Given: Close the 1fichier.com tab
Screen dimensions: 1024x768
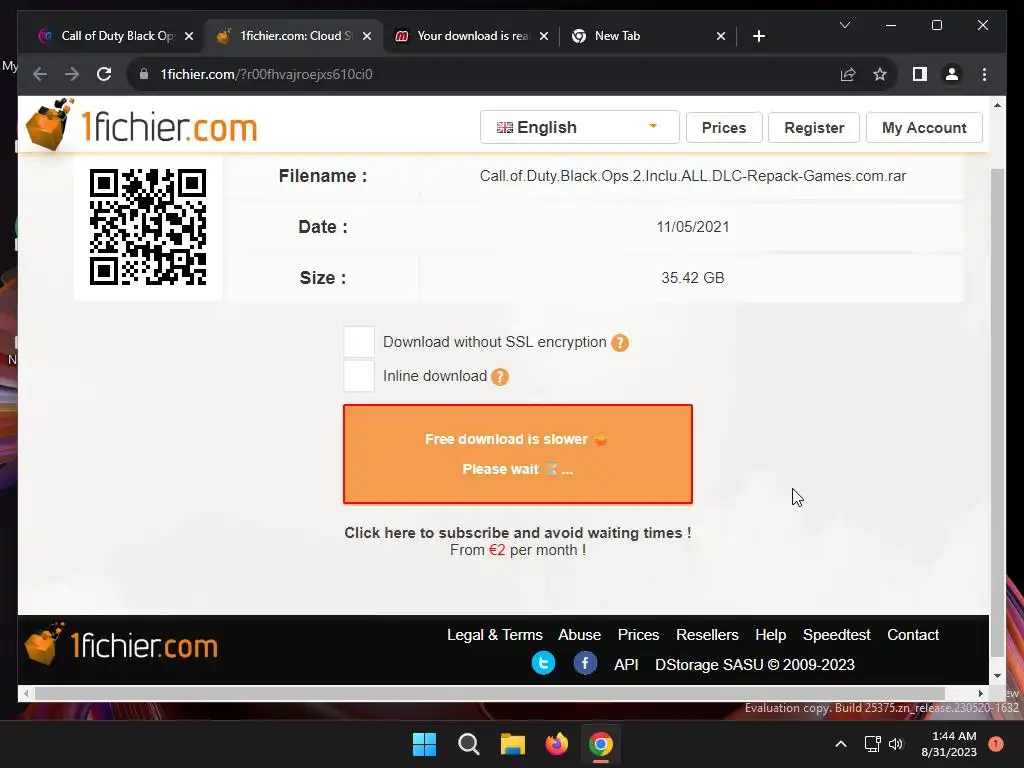Looking at the screenshot, I should (x=367, y=36).
